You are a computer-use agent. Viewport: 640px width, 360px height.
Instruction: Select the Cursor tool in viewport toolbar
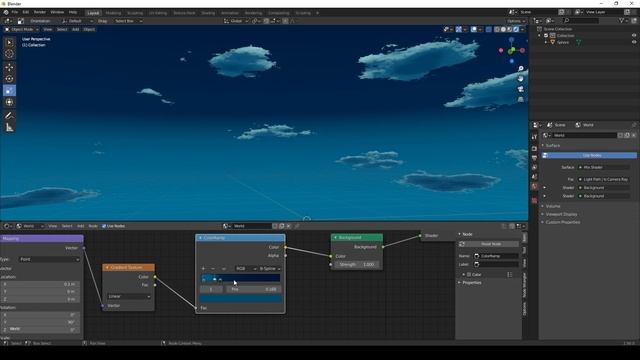(9, 54)
